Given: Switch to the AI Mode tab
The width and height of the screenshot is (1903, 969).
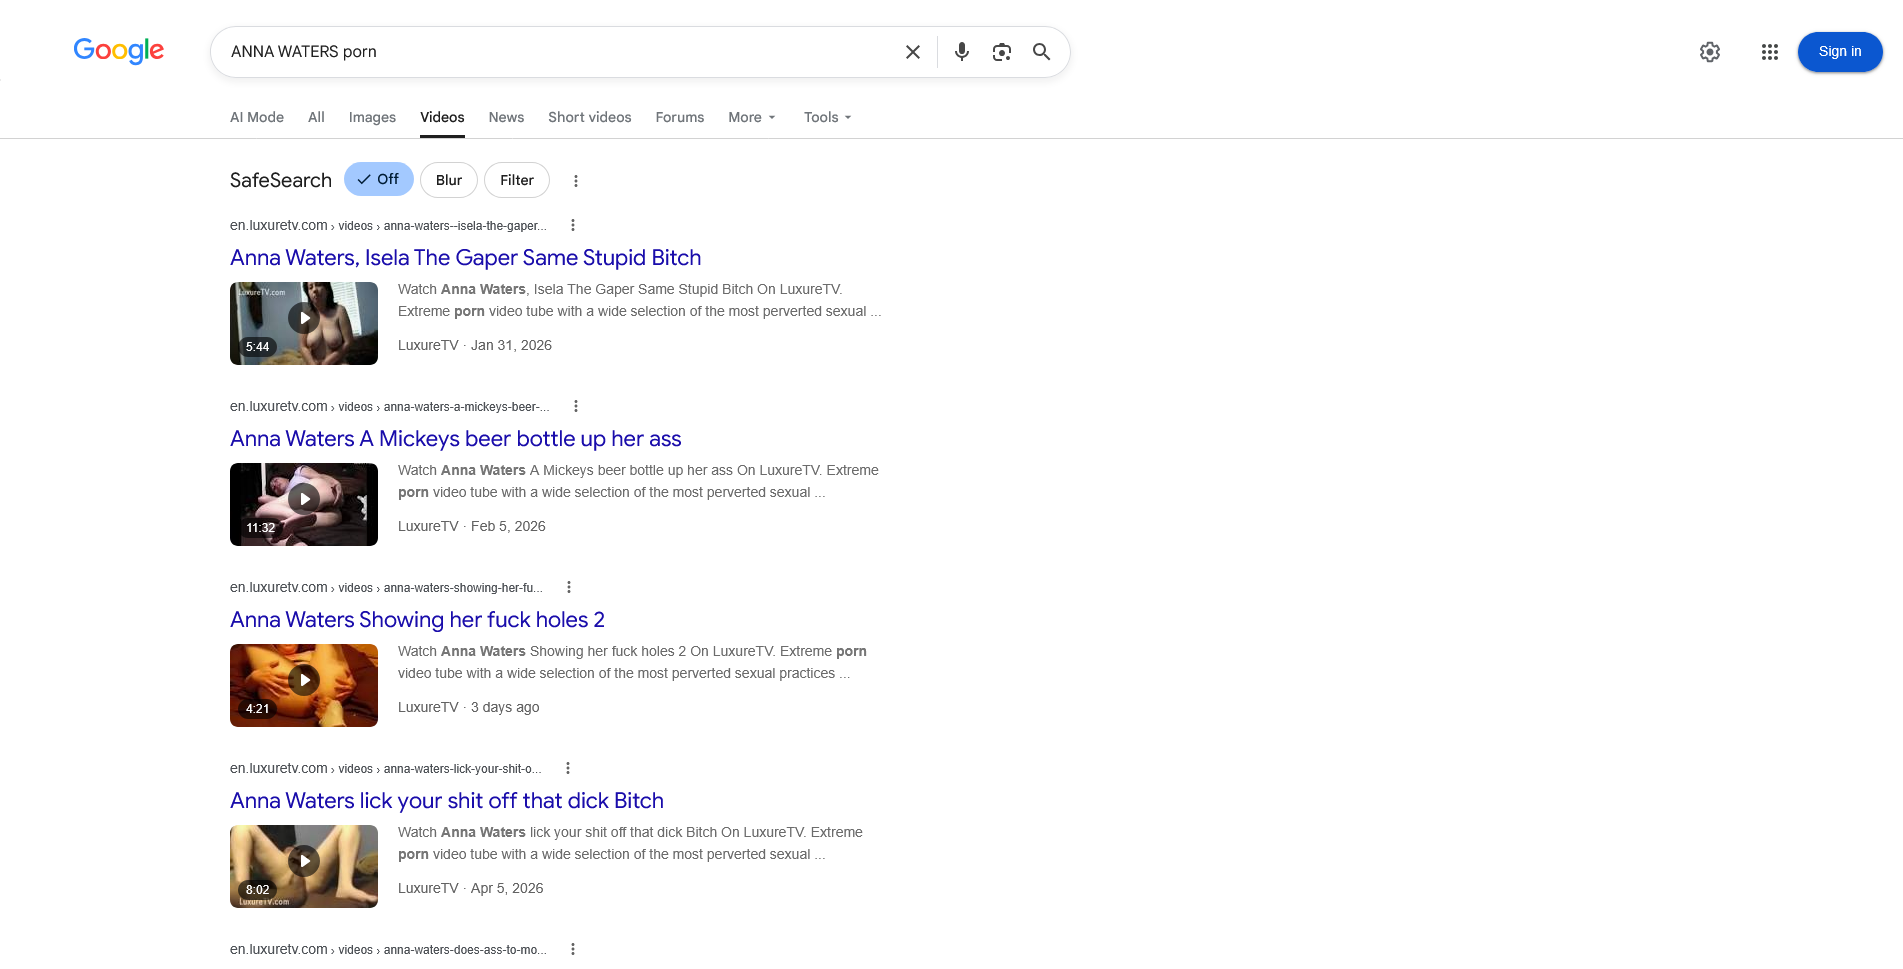Looking at the screenshot, I should point(257,117).
